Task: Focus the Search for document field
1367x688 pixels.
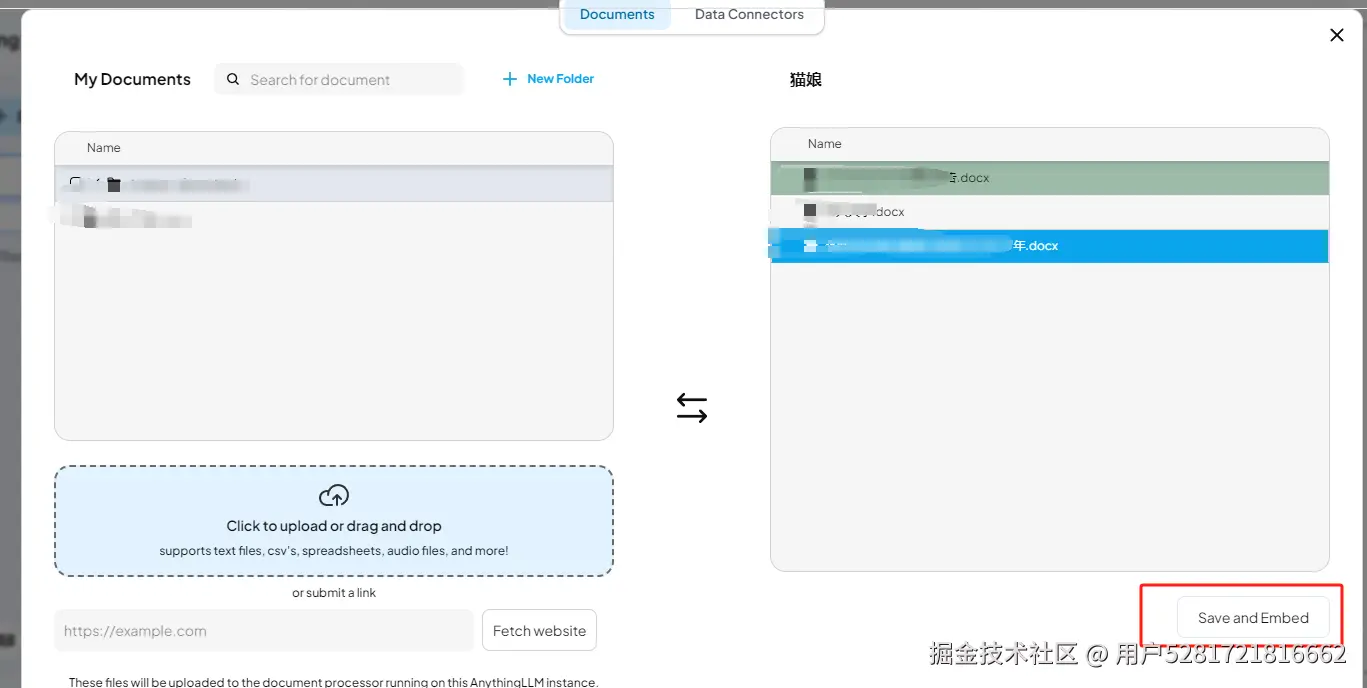Action: pyautogui.click(x=339, y=79)
